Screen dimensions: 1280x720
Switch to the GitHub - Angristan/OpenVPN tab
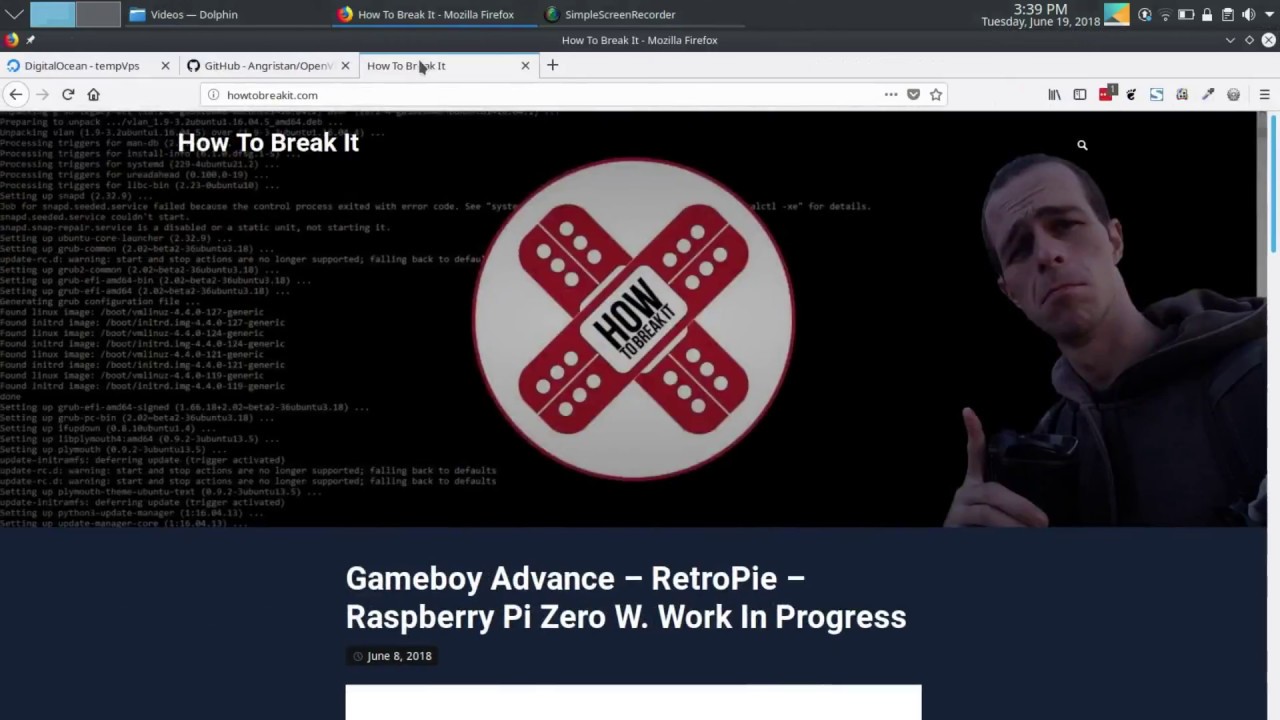268,65
